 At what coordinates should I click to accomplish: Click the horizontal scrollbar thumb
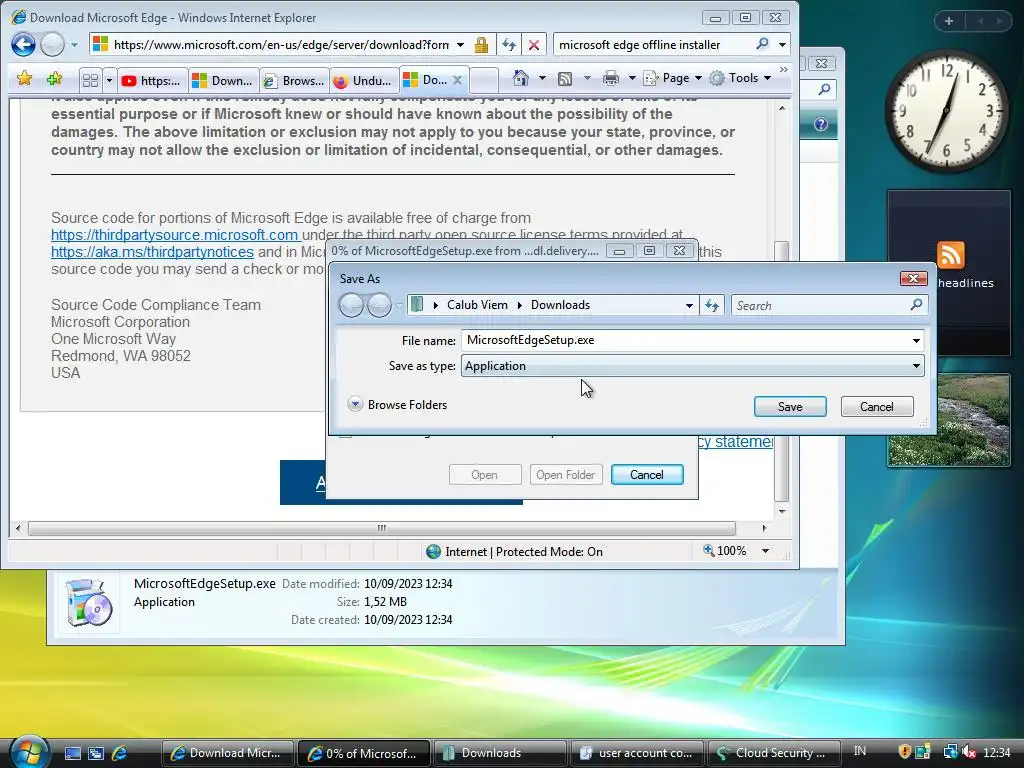pyautogui.click(x=381, y=528)
